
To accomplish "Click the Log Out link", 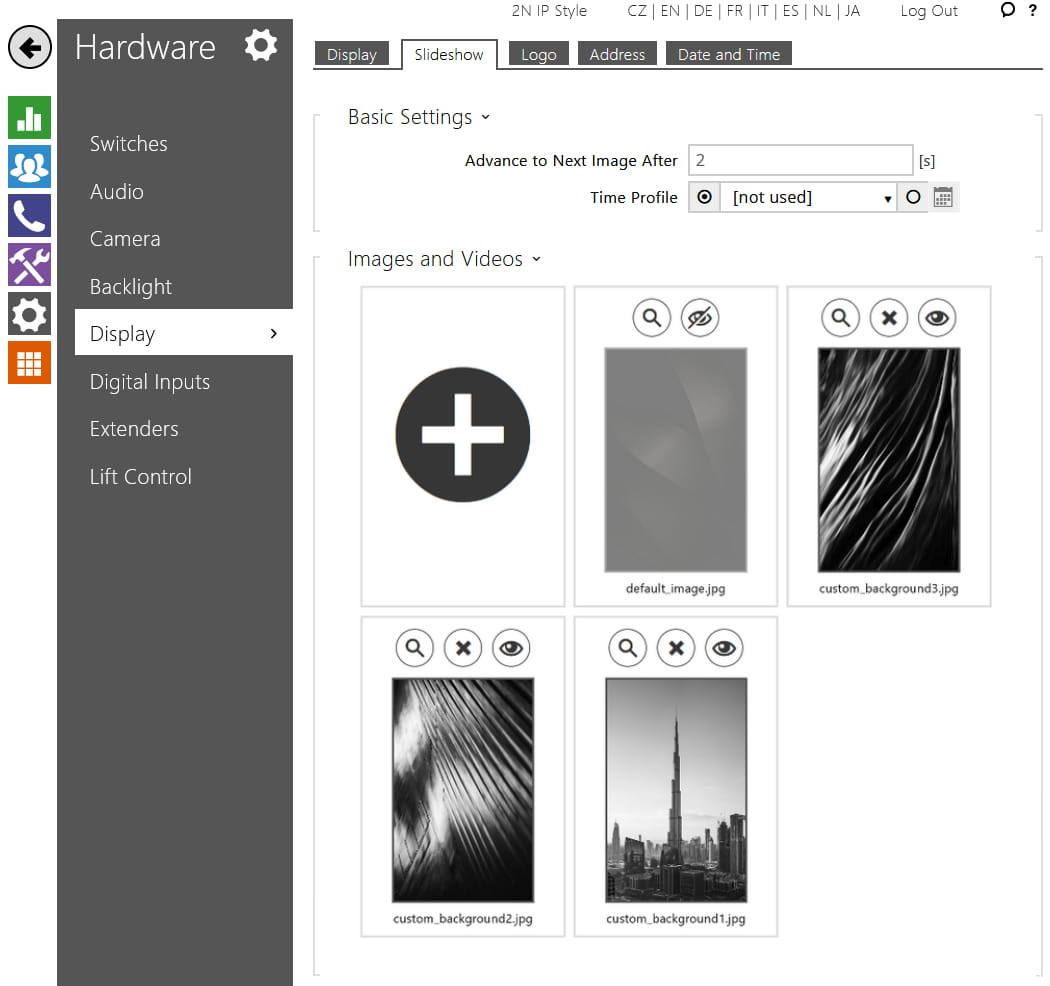I will [x=929, y=11].
